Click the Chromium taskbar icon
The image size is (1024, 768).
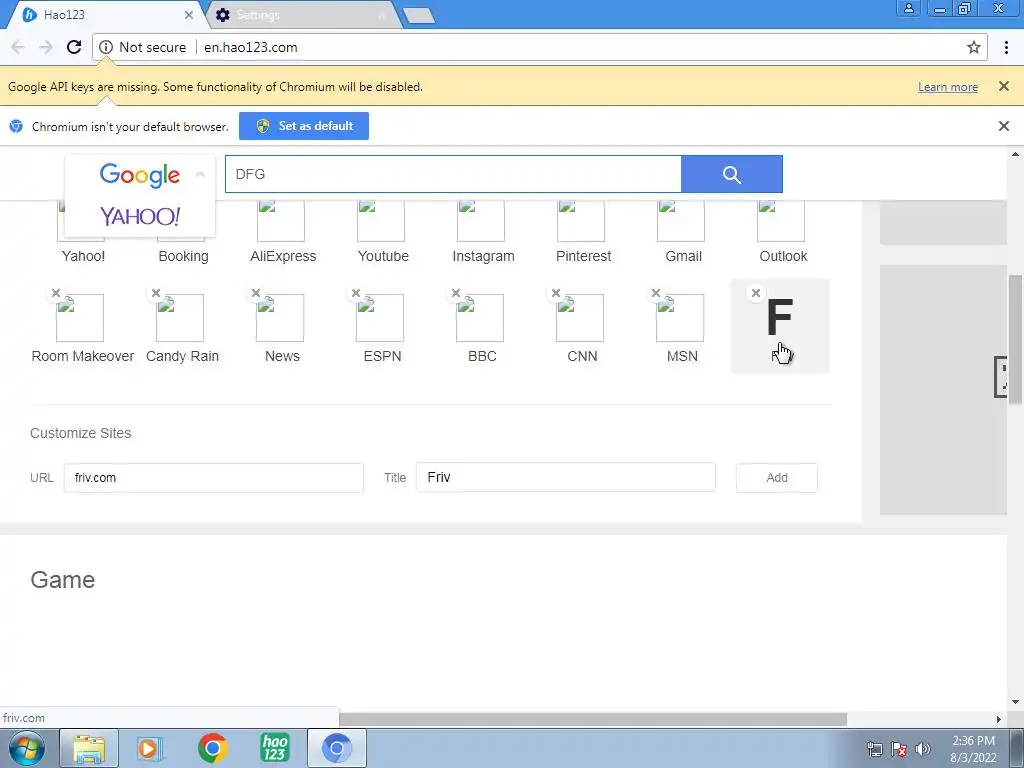tap(336, 748)
